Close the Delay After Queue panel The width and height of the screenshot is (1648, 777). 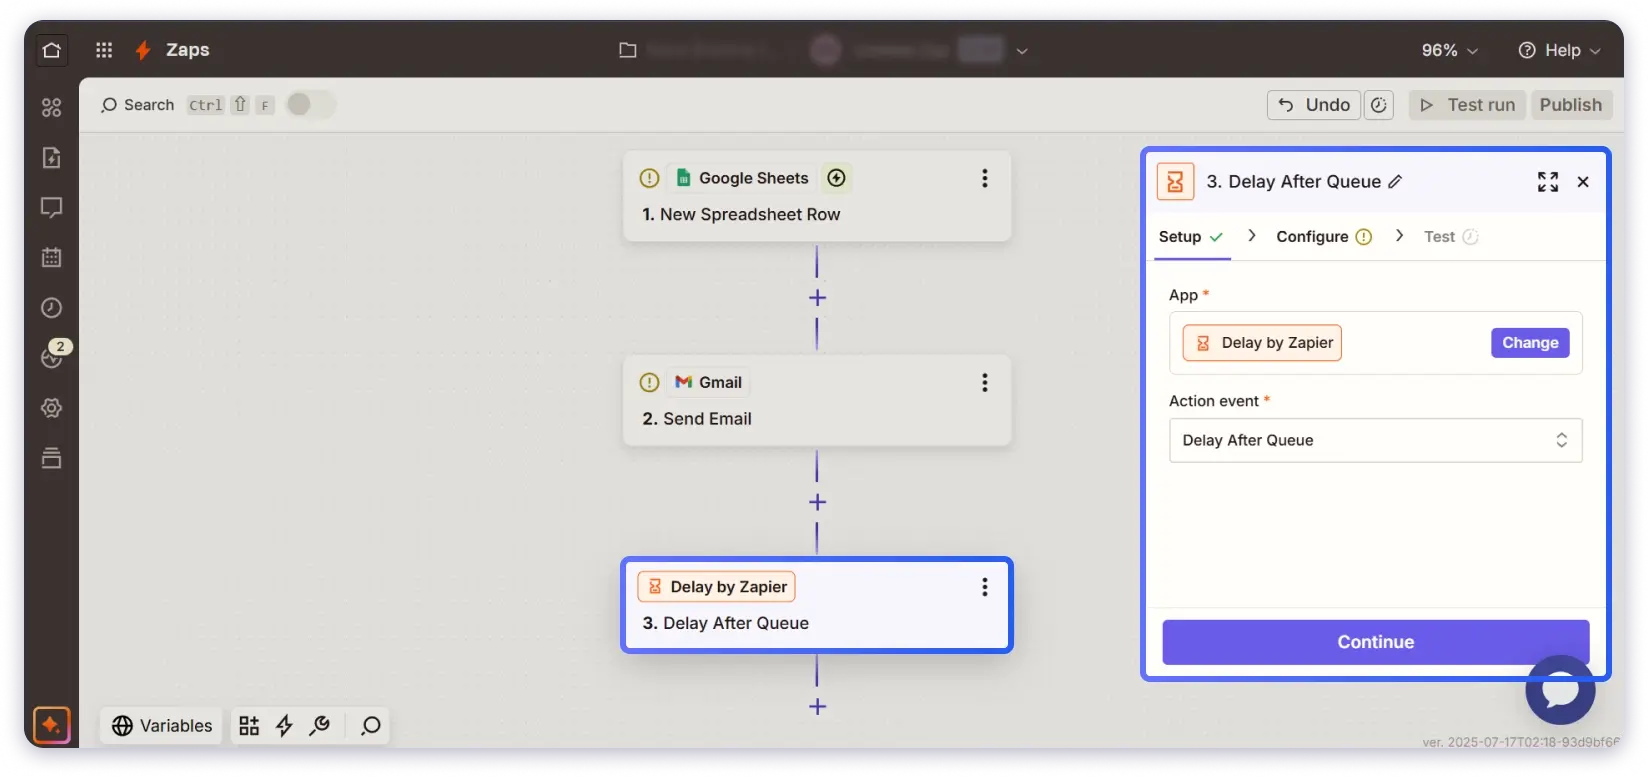[x=1583, y=182]
